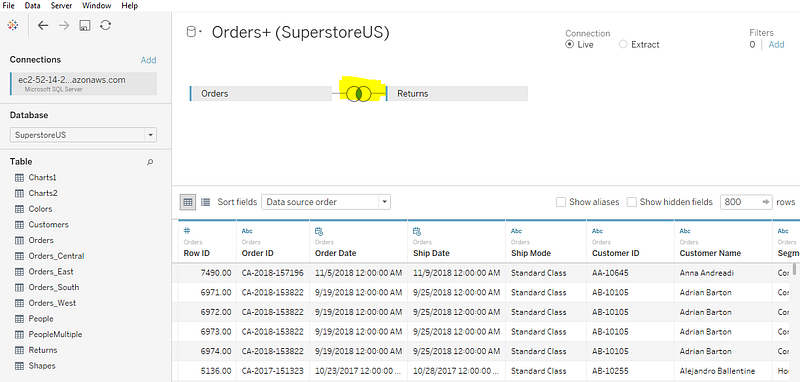Apply the row count using the arrow
The width and height of the screenshot is (800, 382).
click(765, 202)
